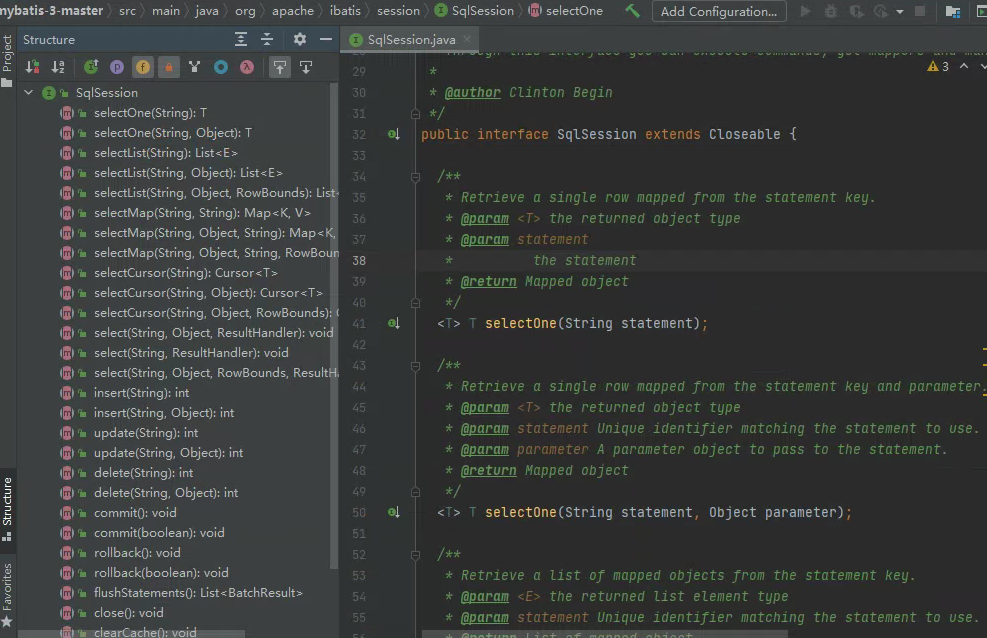Viewport: 987px width, 638px height.
Task: Enable autoscroll to source
Action: pos(280,67)
